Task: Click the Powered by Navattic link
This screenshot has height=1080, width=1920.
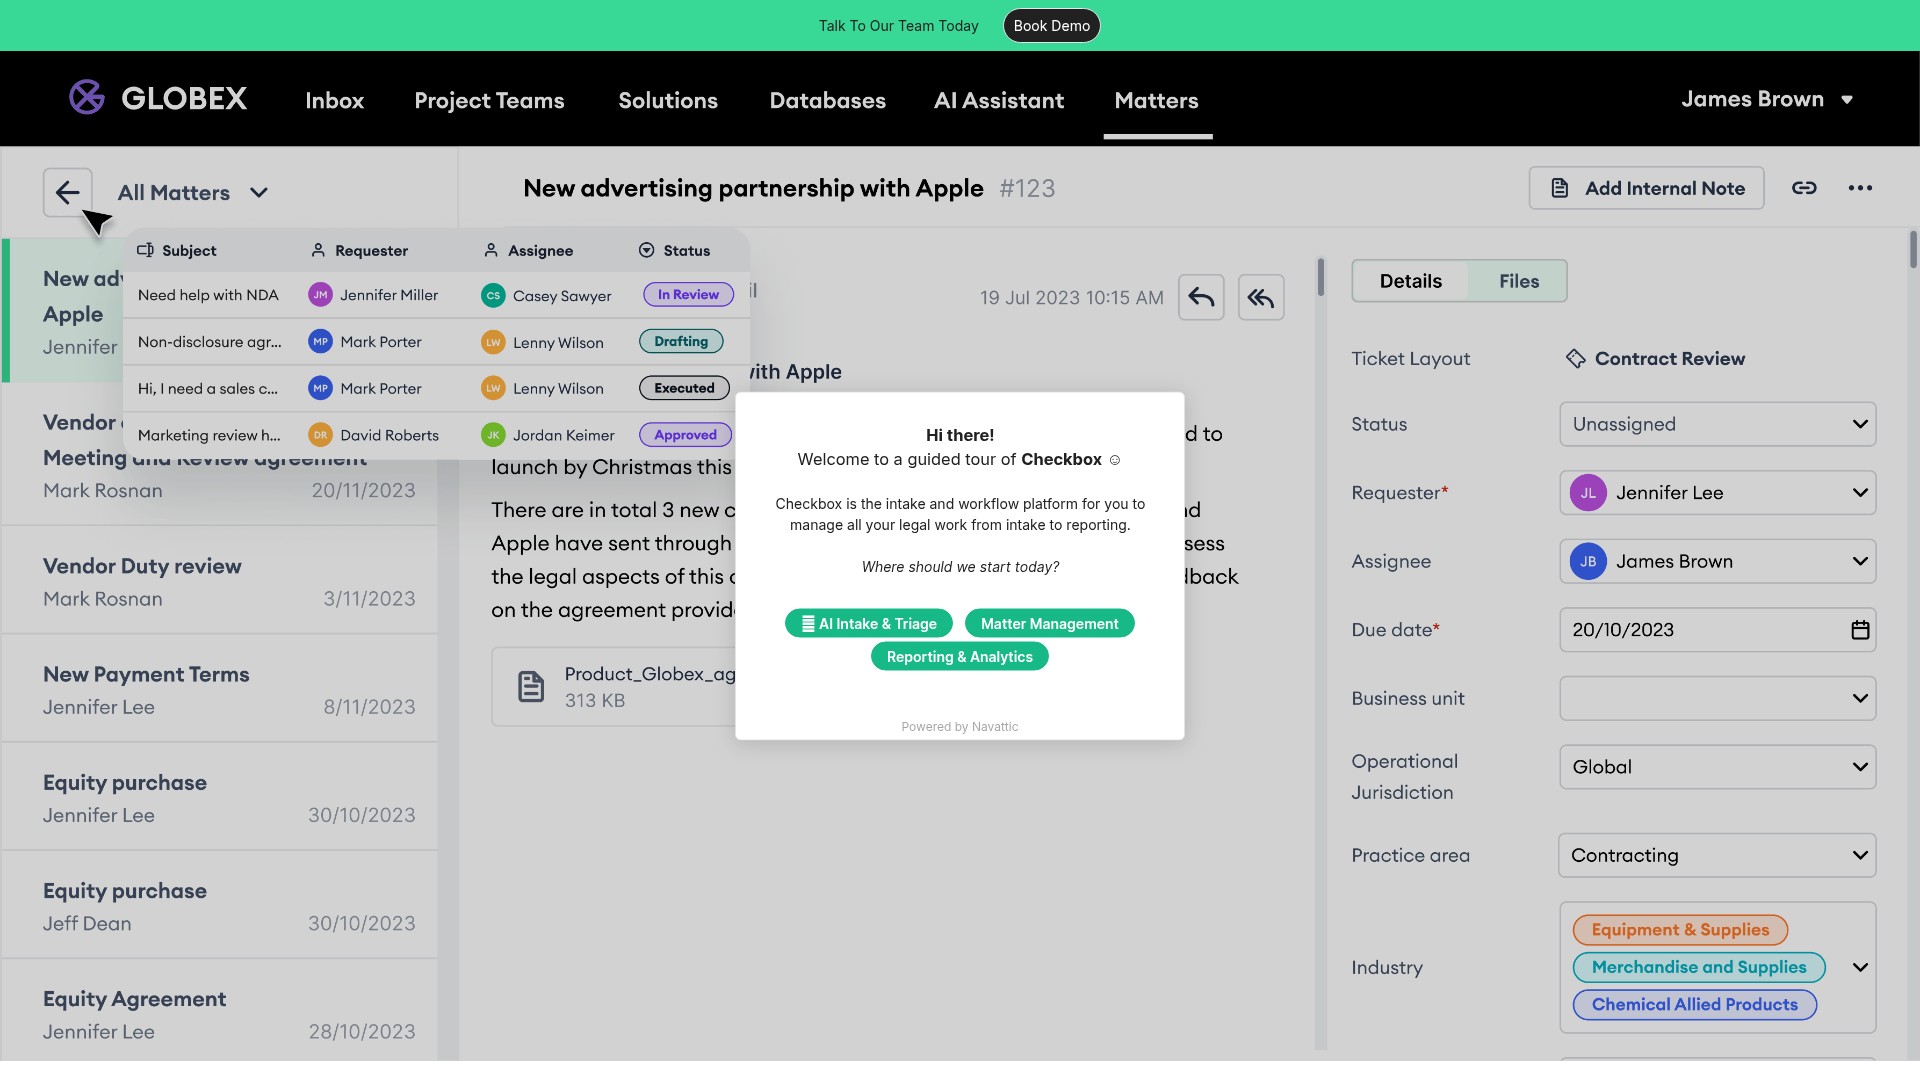Action: pos(959,727)
